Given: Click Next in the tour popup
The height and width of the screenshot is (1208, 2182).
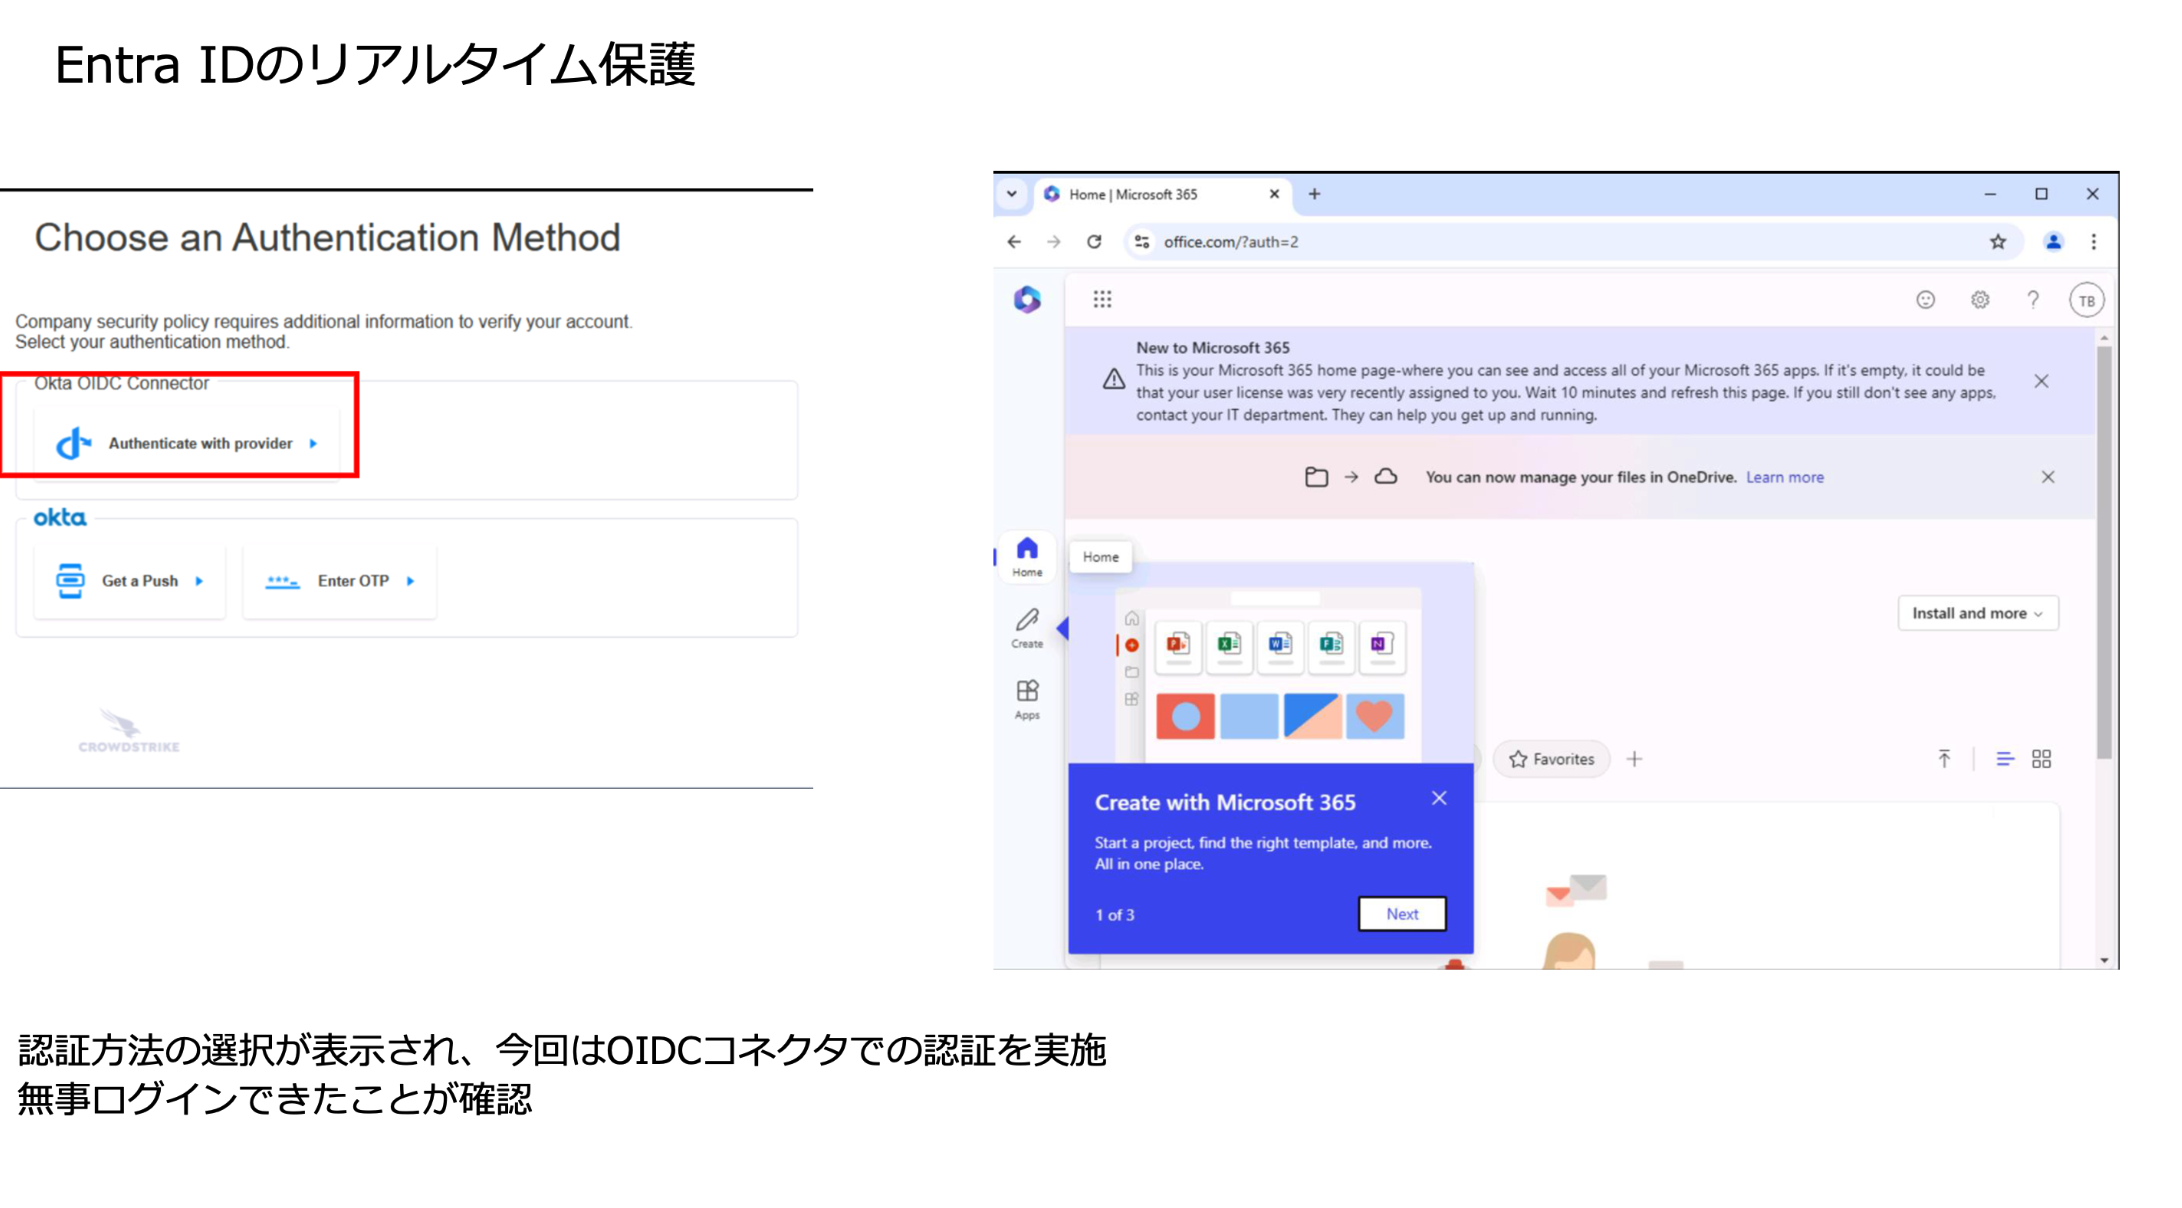Looking at the screenshot, I should click(x=1402, y=914).
